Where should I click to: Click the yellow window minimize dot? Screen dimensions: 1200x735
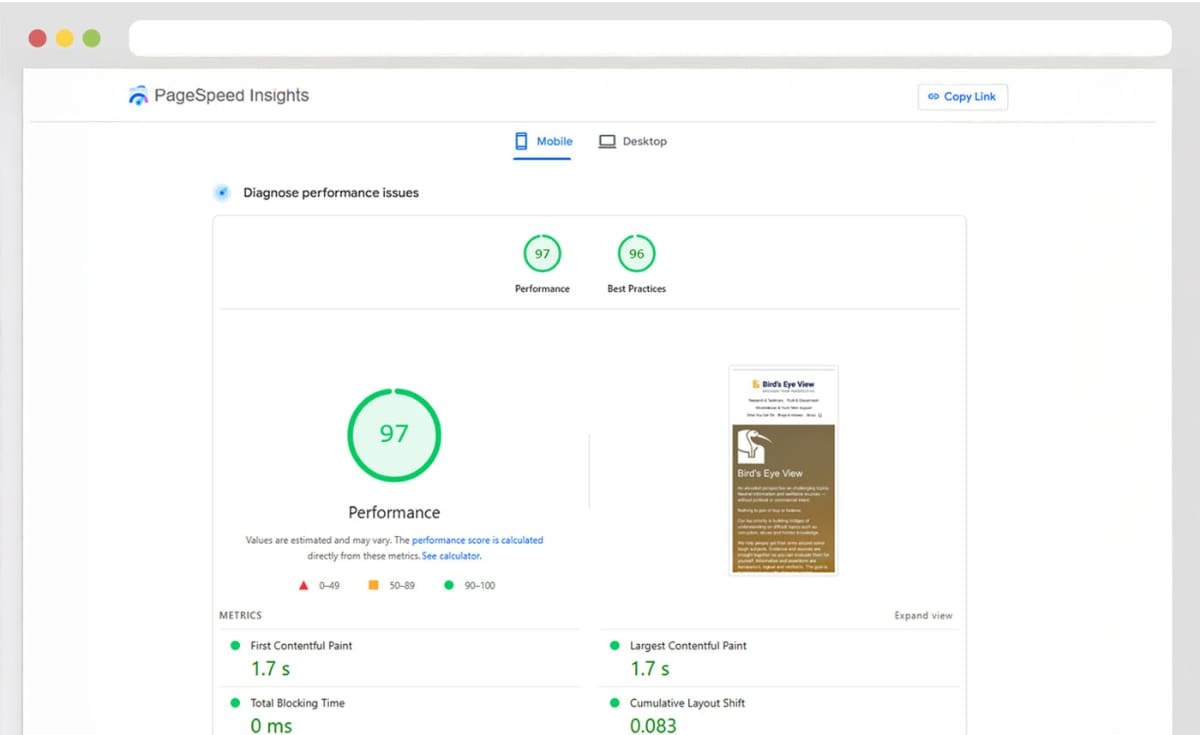click(64, 38)
